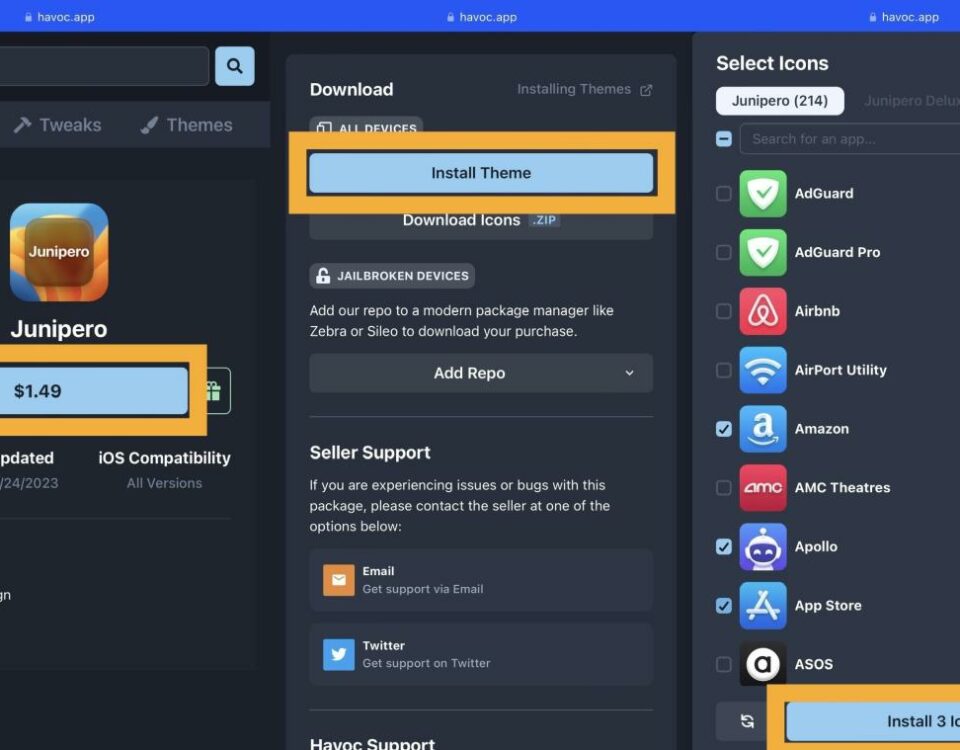Click the 'Seller Support' heading
The image size is (960, 750).
[370, 452]
